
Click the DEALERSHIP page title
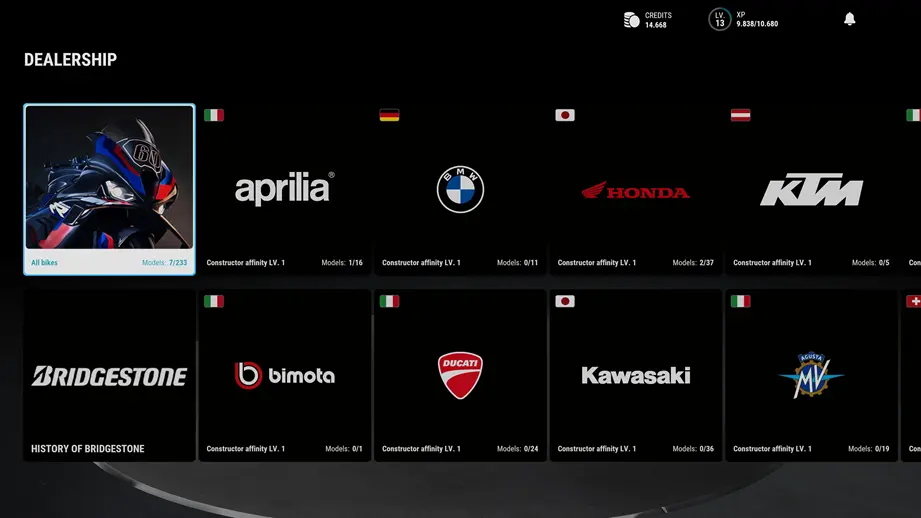70,59
